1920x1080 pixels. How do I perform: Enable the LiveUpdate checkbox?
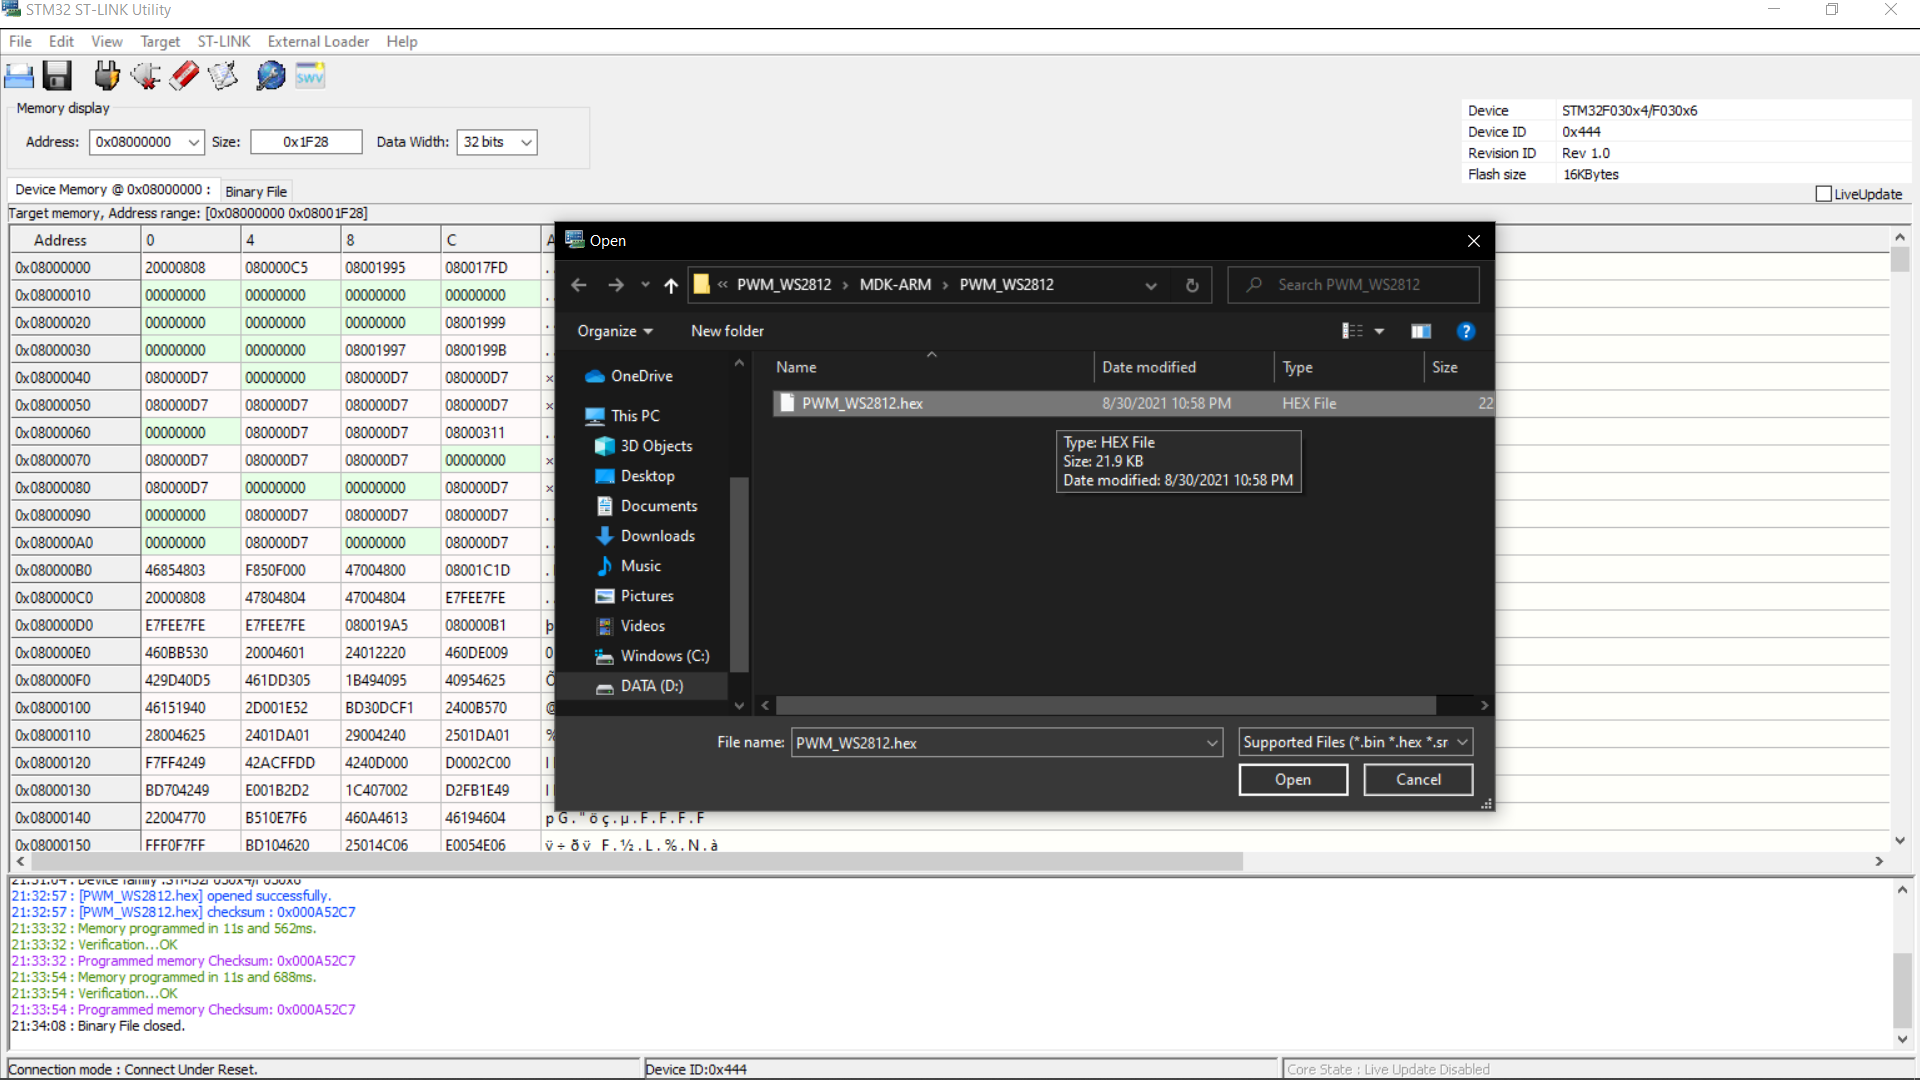[1824, 194]
